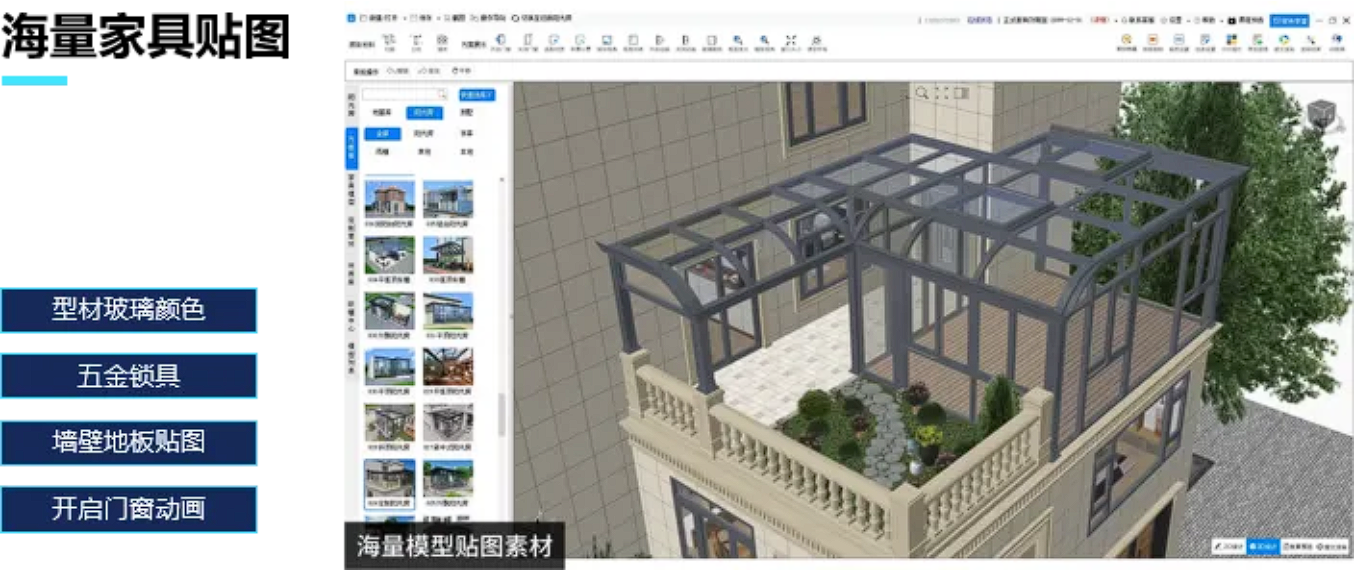Open the highlighted blue vertical sidebar tab

(352, 147)
